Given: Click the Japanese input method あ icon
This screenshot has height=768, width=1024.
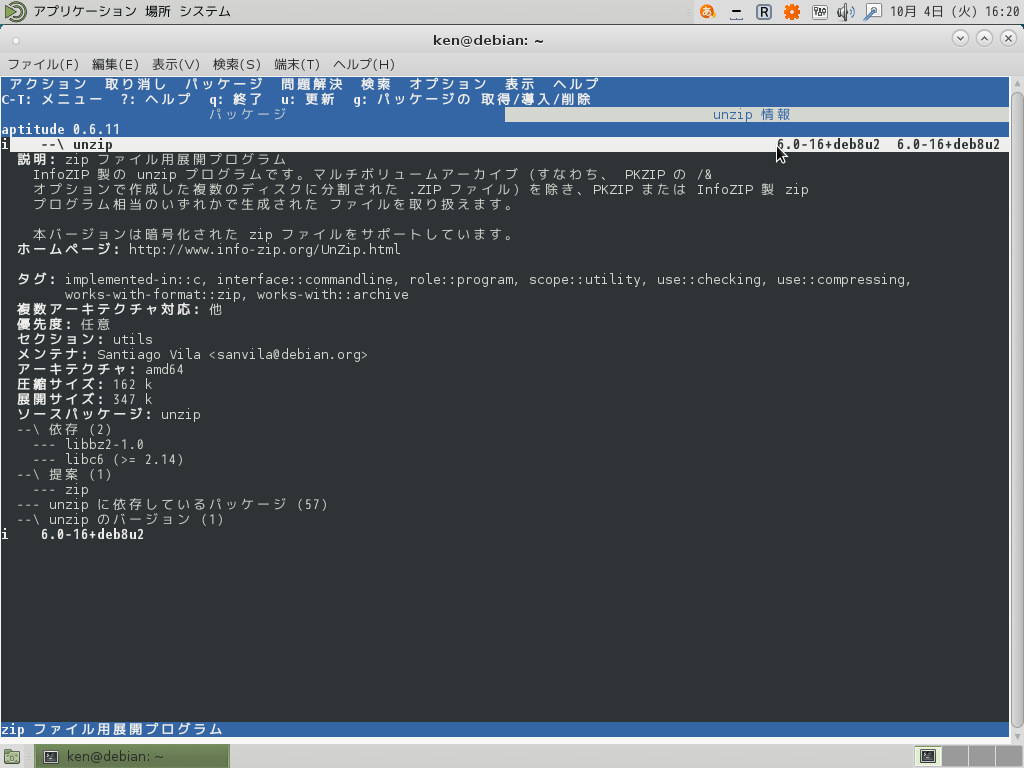Looking at the screenshot, I should [x=707, y=11].
